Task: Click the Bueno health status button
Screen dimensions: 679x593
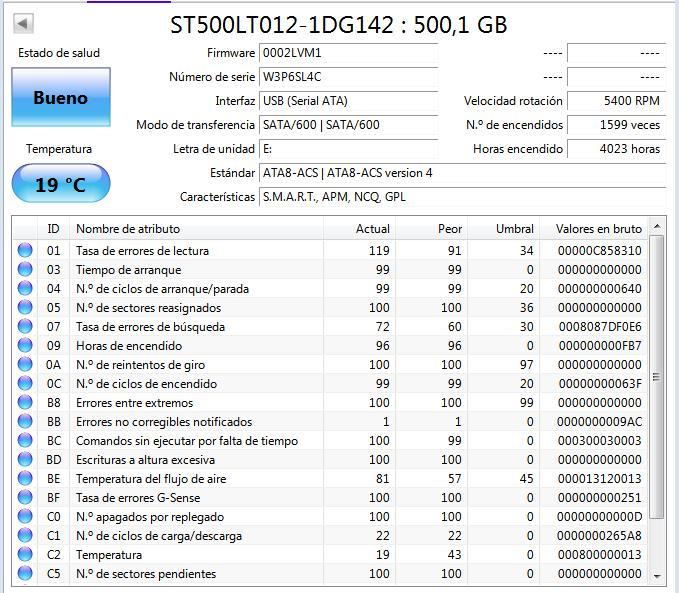Action: click(x=61, y=97)
